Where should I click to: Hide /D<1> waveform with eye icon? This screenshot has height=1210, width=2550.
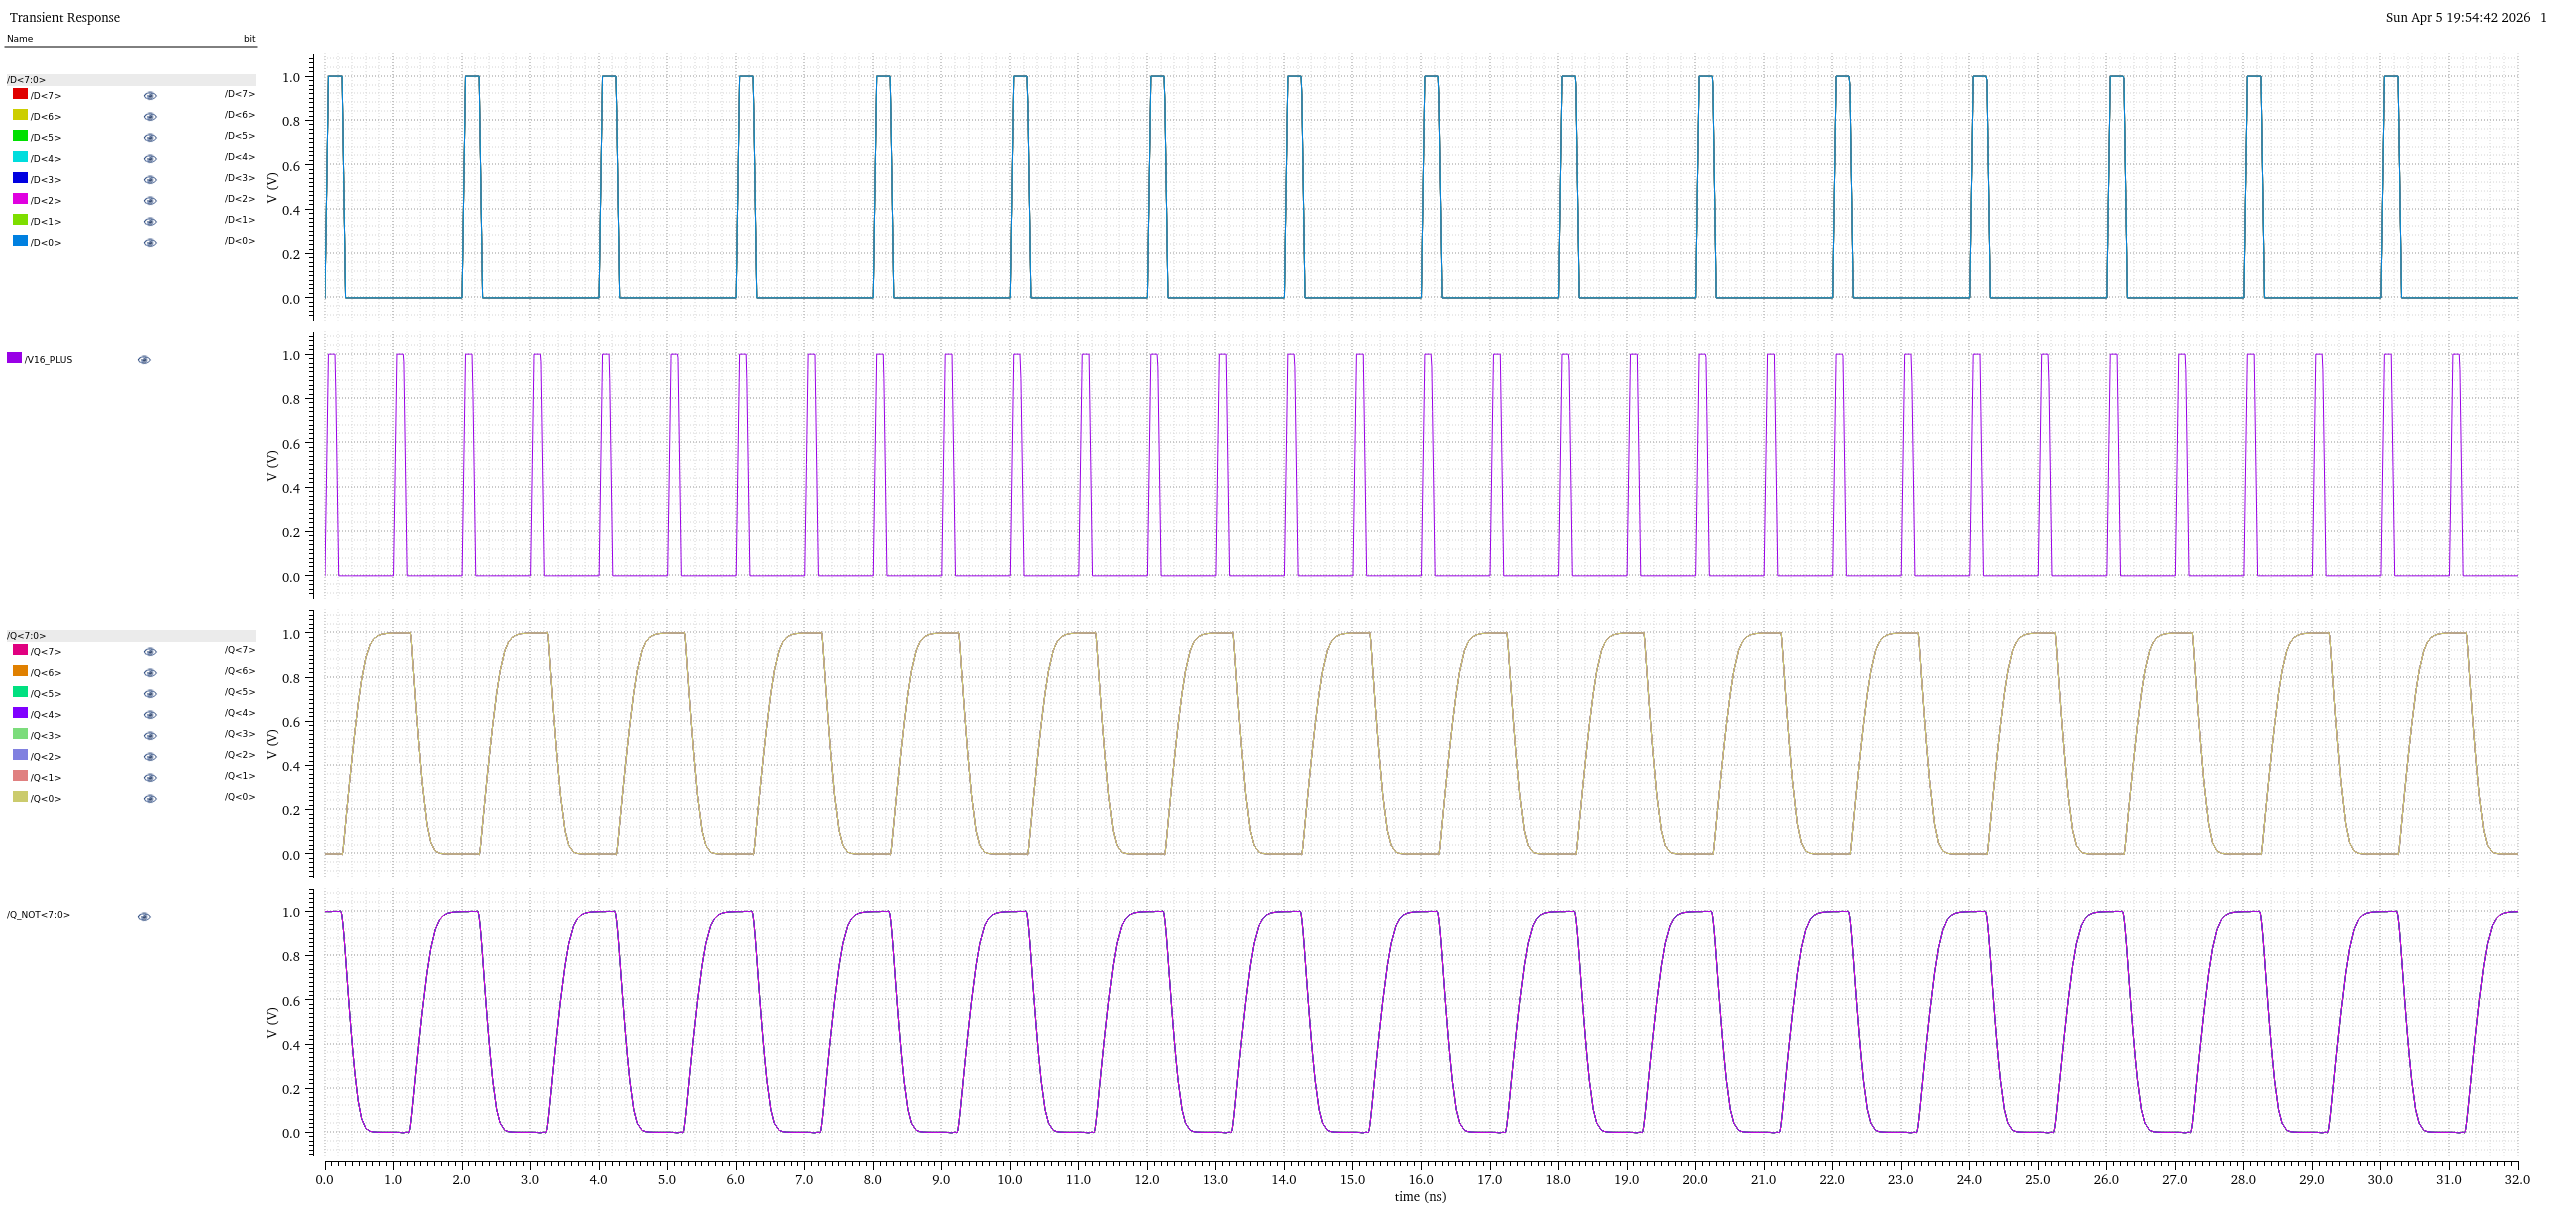coord(150,222)
